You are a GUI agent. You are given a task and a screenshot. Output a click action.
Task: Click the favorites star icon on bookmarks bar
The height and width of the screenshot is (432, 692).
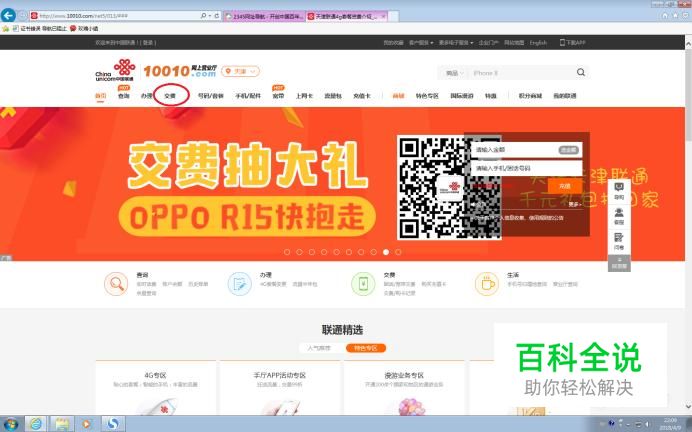click(6, 28)
